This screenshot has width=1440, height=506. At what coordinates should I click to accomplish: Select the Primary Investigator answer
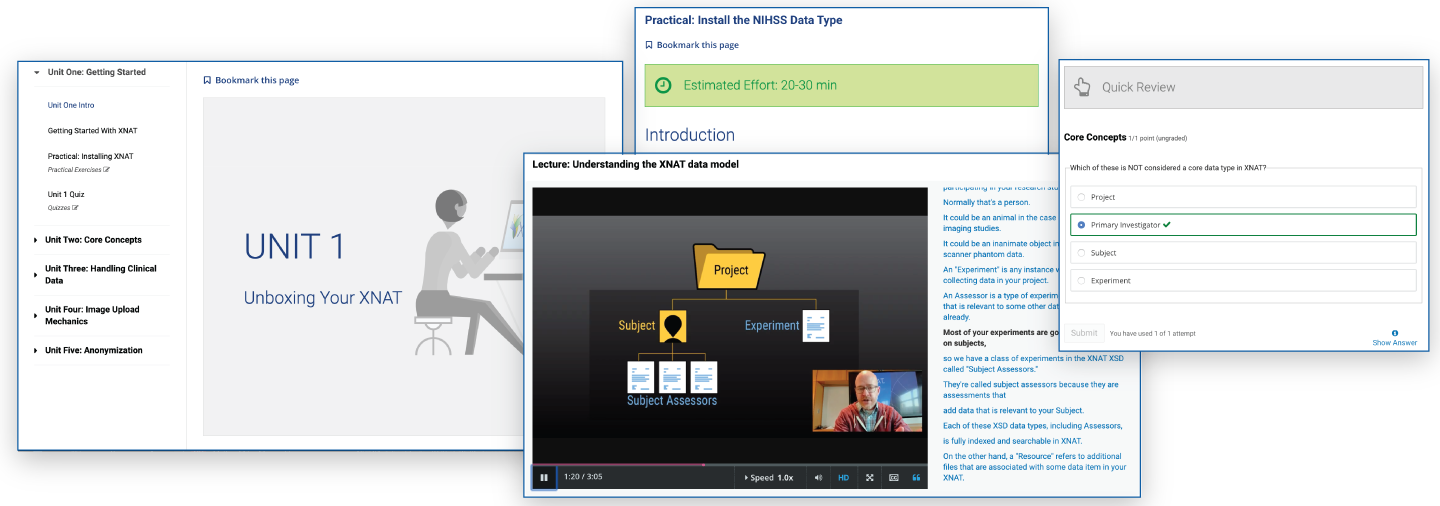1243,225
